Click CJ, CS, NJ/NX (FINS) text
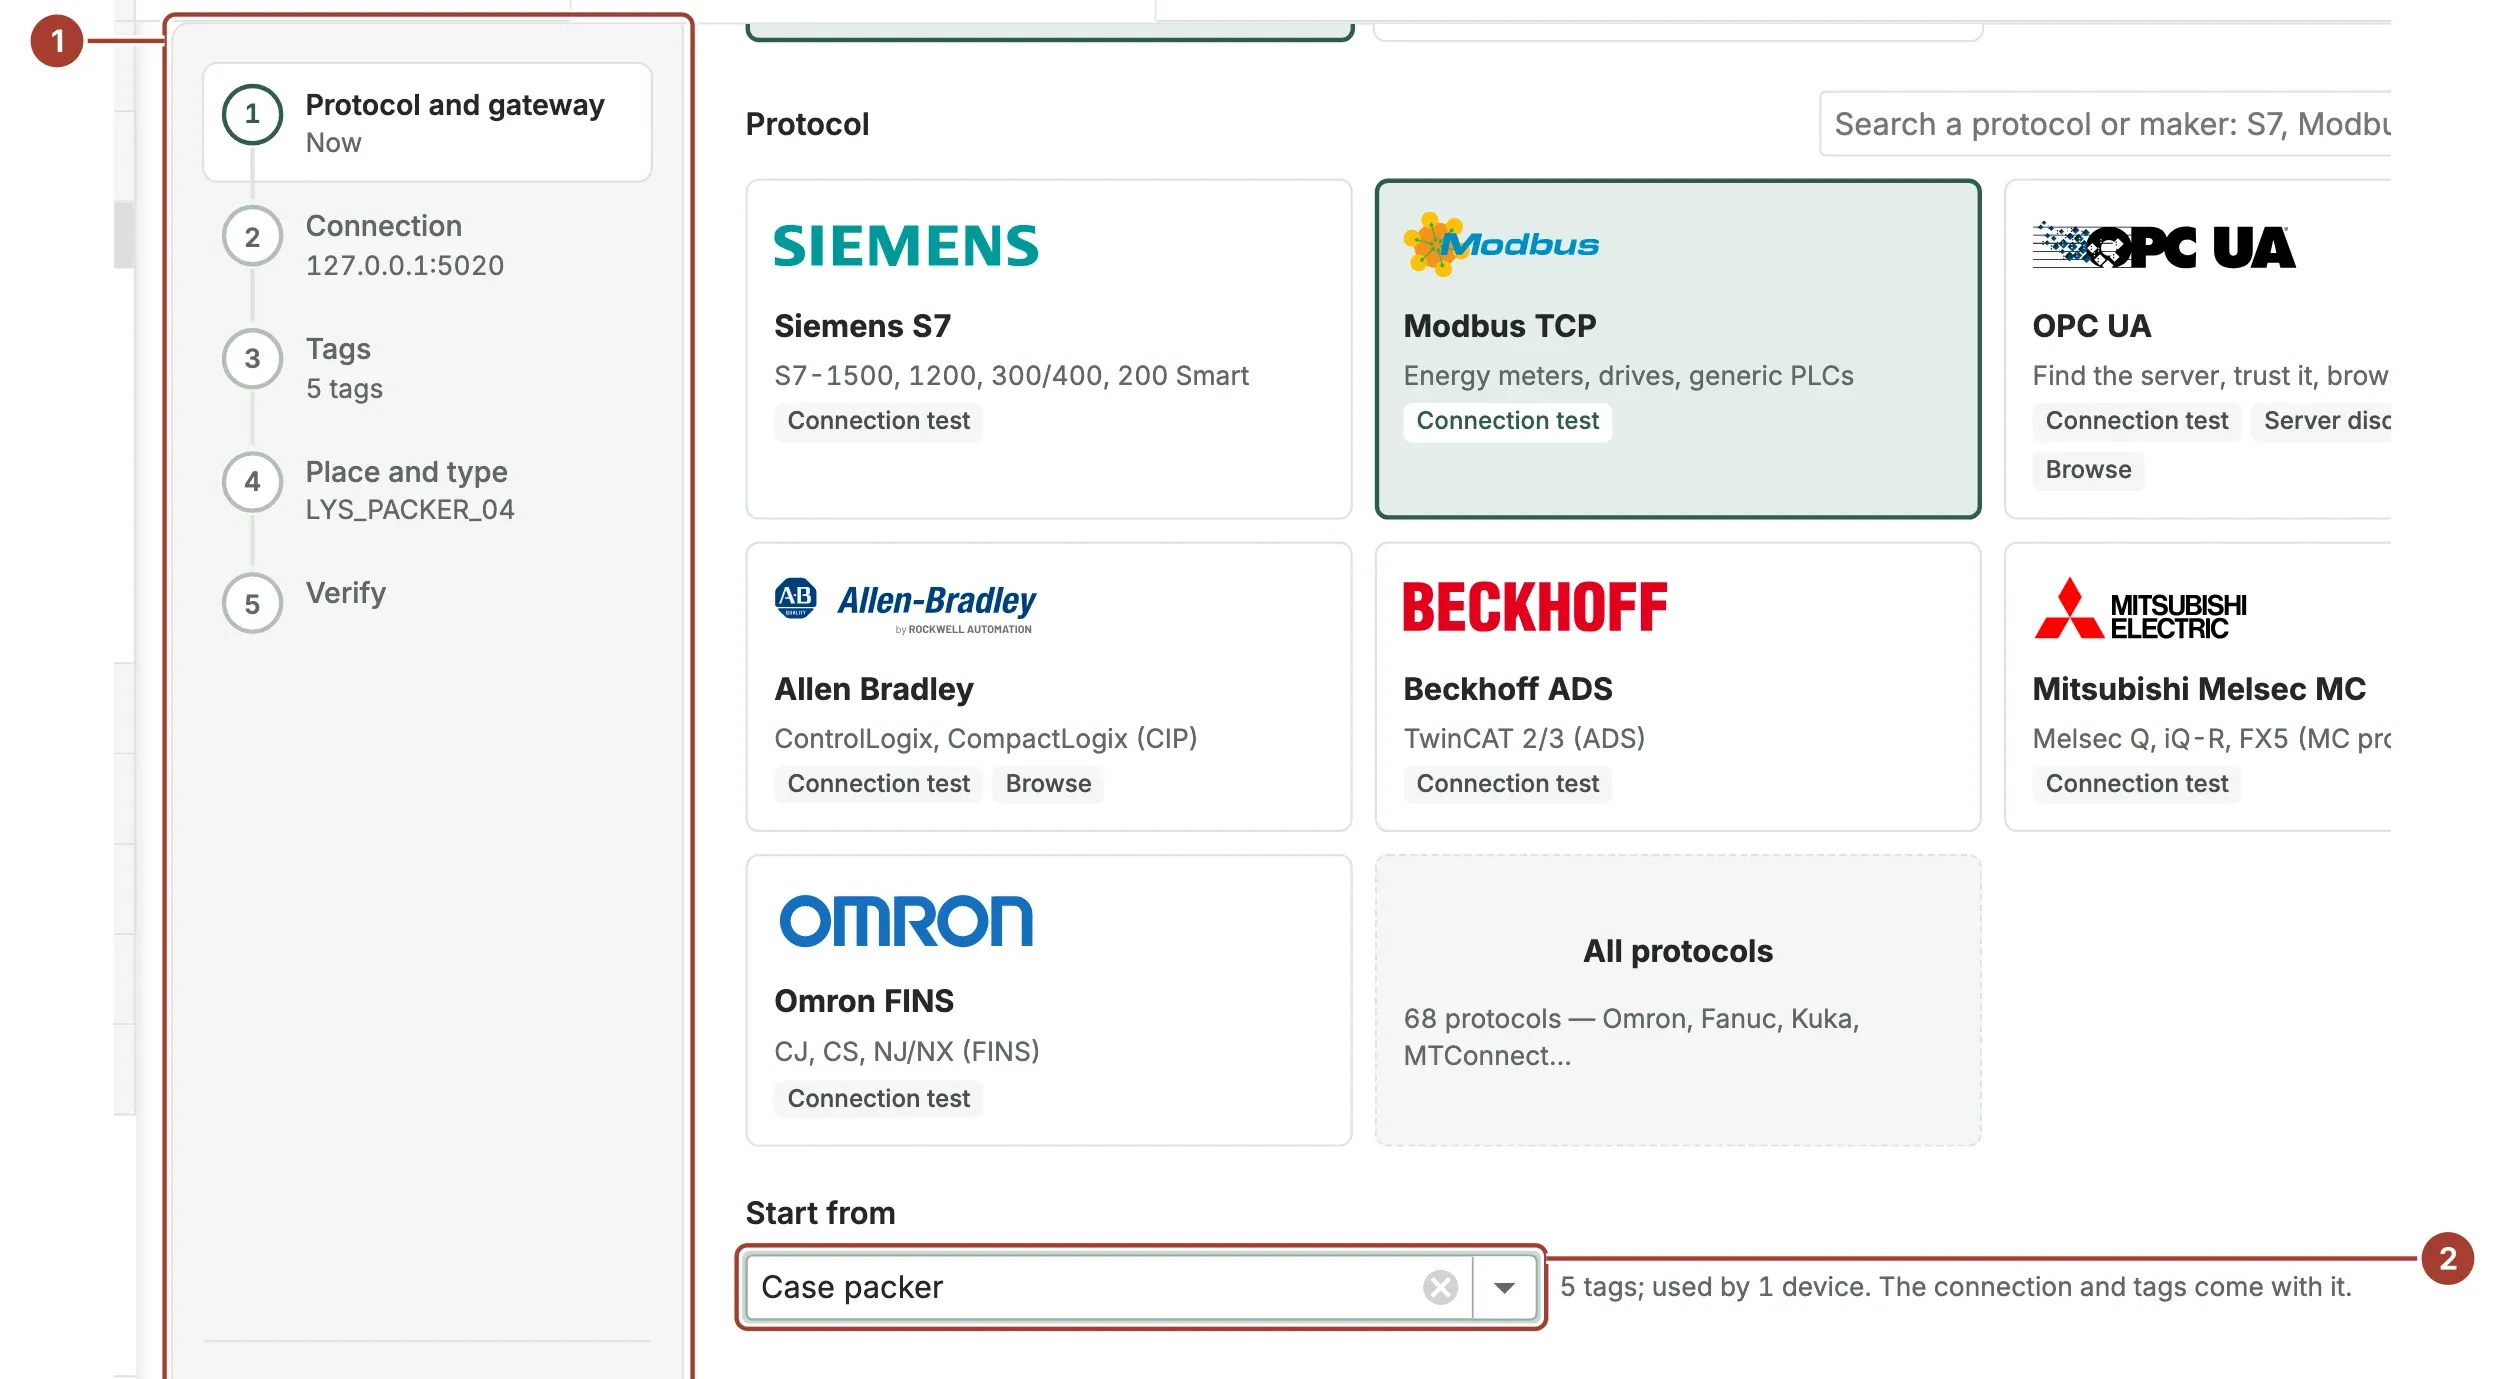 pos(906,1052)
